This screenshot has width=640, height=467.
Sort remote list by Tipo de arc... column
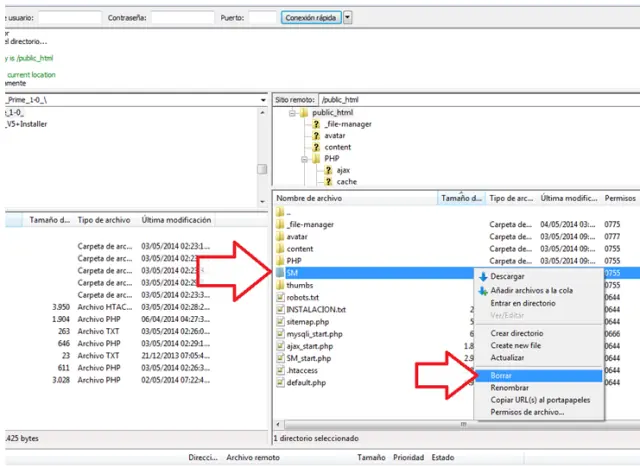click(x=511, y=198)
